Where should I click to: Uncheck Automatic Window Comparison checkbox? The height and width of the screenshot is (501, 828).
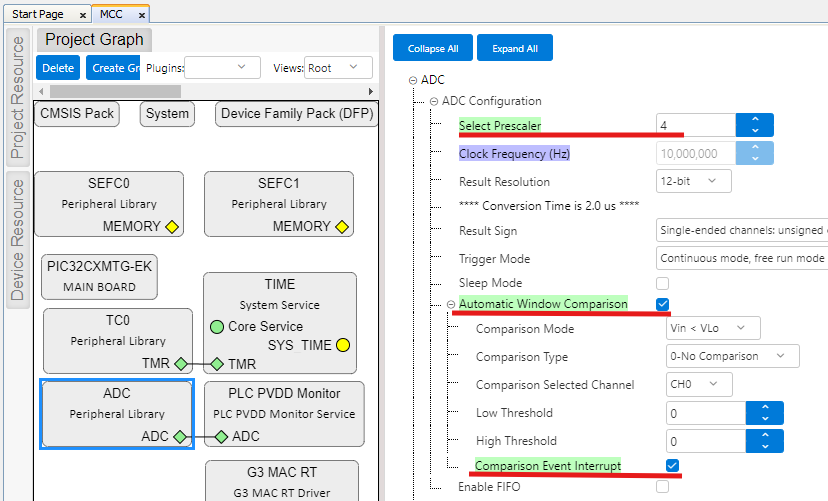tap(662, 304)
